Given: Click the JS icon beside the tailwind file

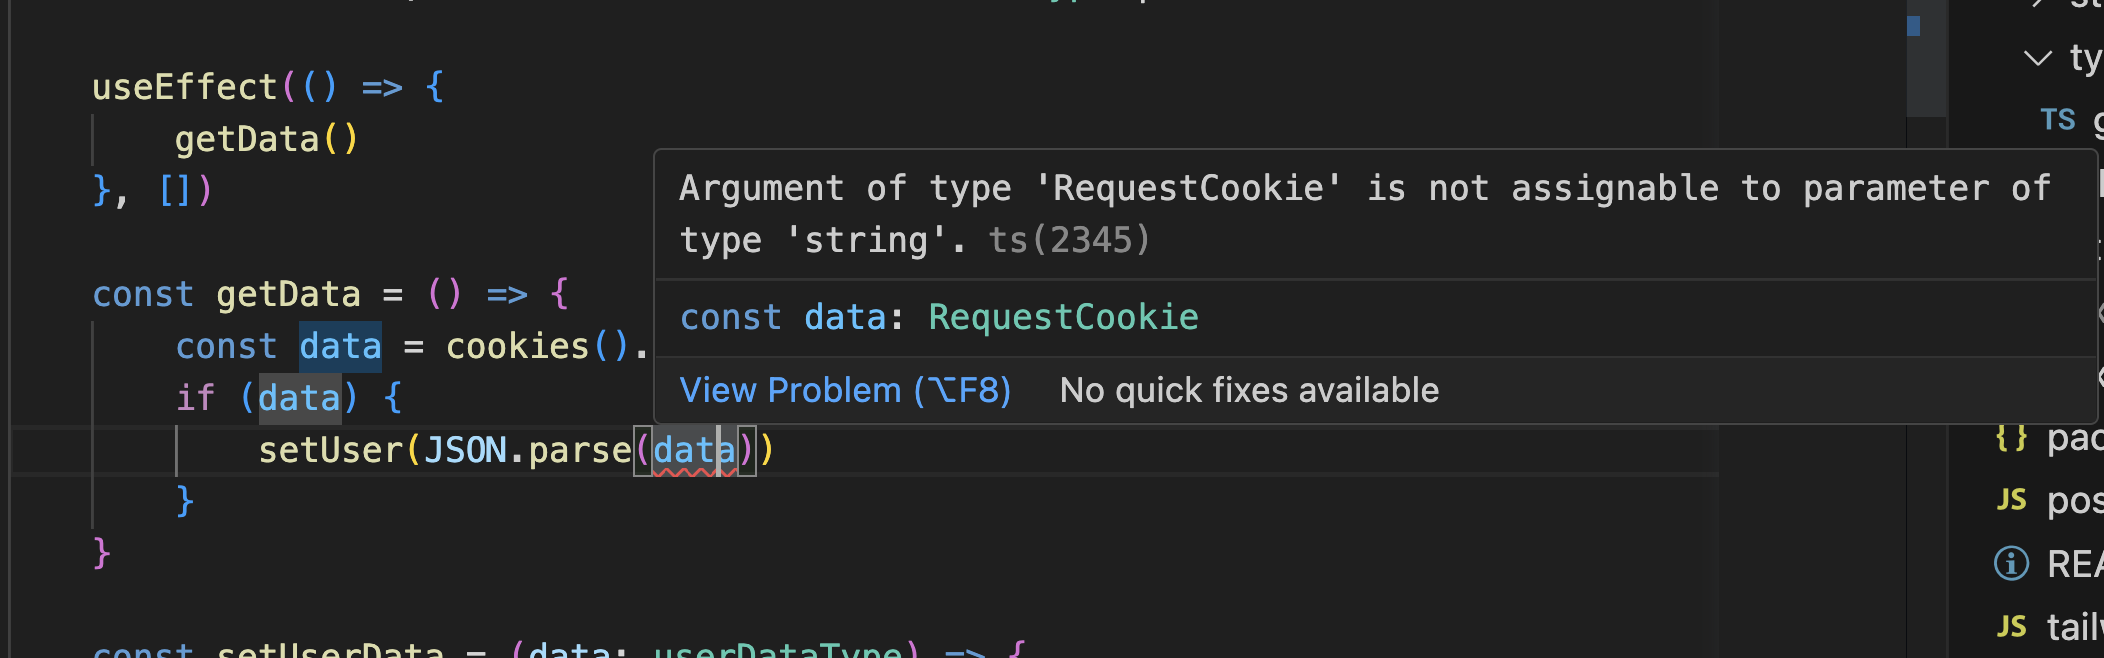Looking at the screenshot, I should [x=2012, y=625].
